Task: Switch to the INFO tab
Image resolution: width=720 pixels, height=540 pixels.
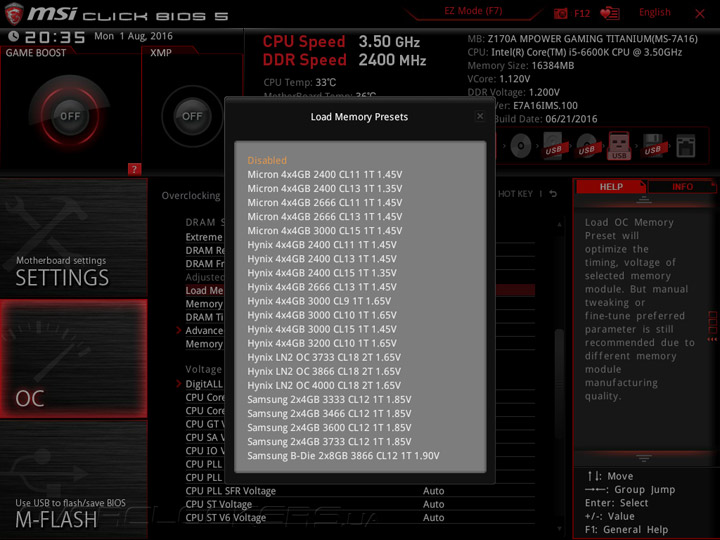Action: click(682, 186)
